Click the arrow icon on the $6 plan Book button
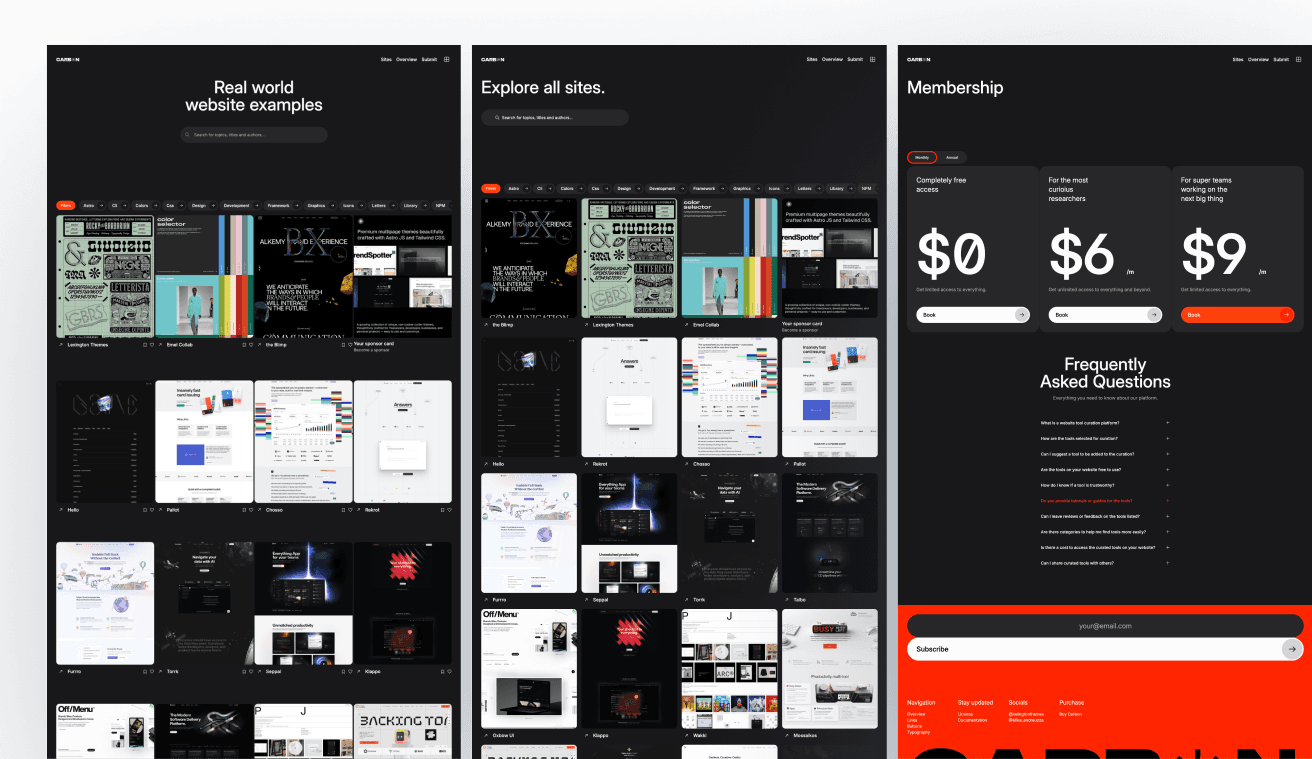Viewport: 1312px width, 759px height. [x=1154, y=315]
